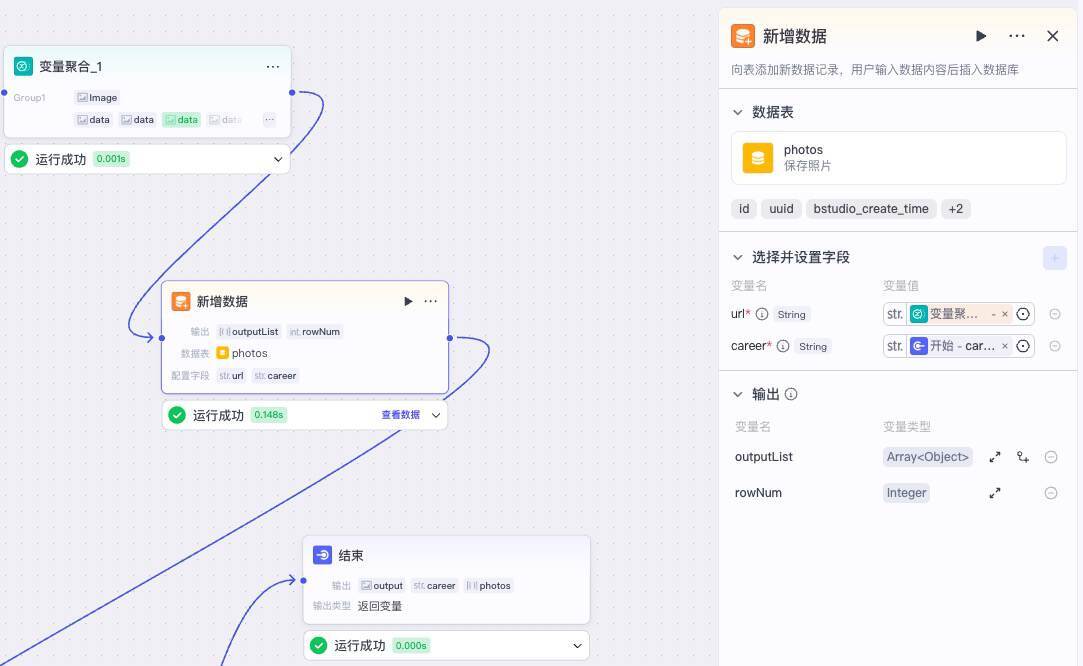Open the more options (...) icon in panel header

[x=1017, y=36]
